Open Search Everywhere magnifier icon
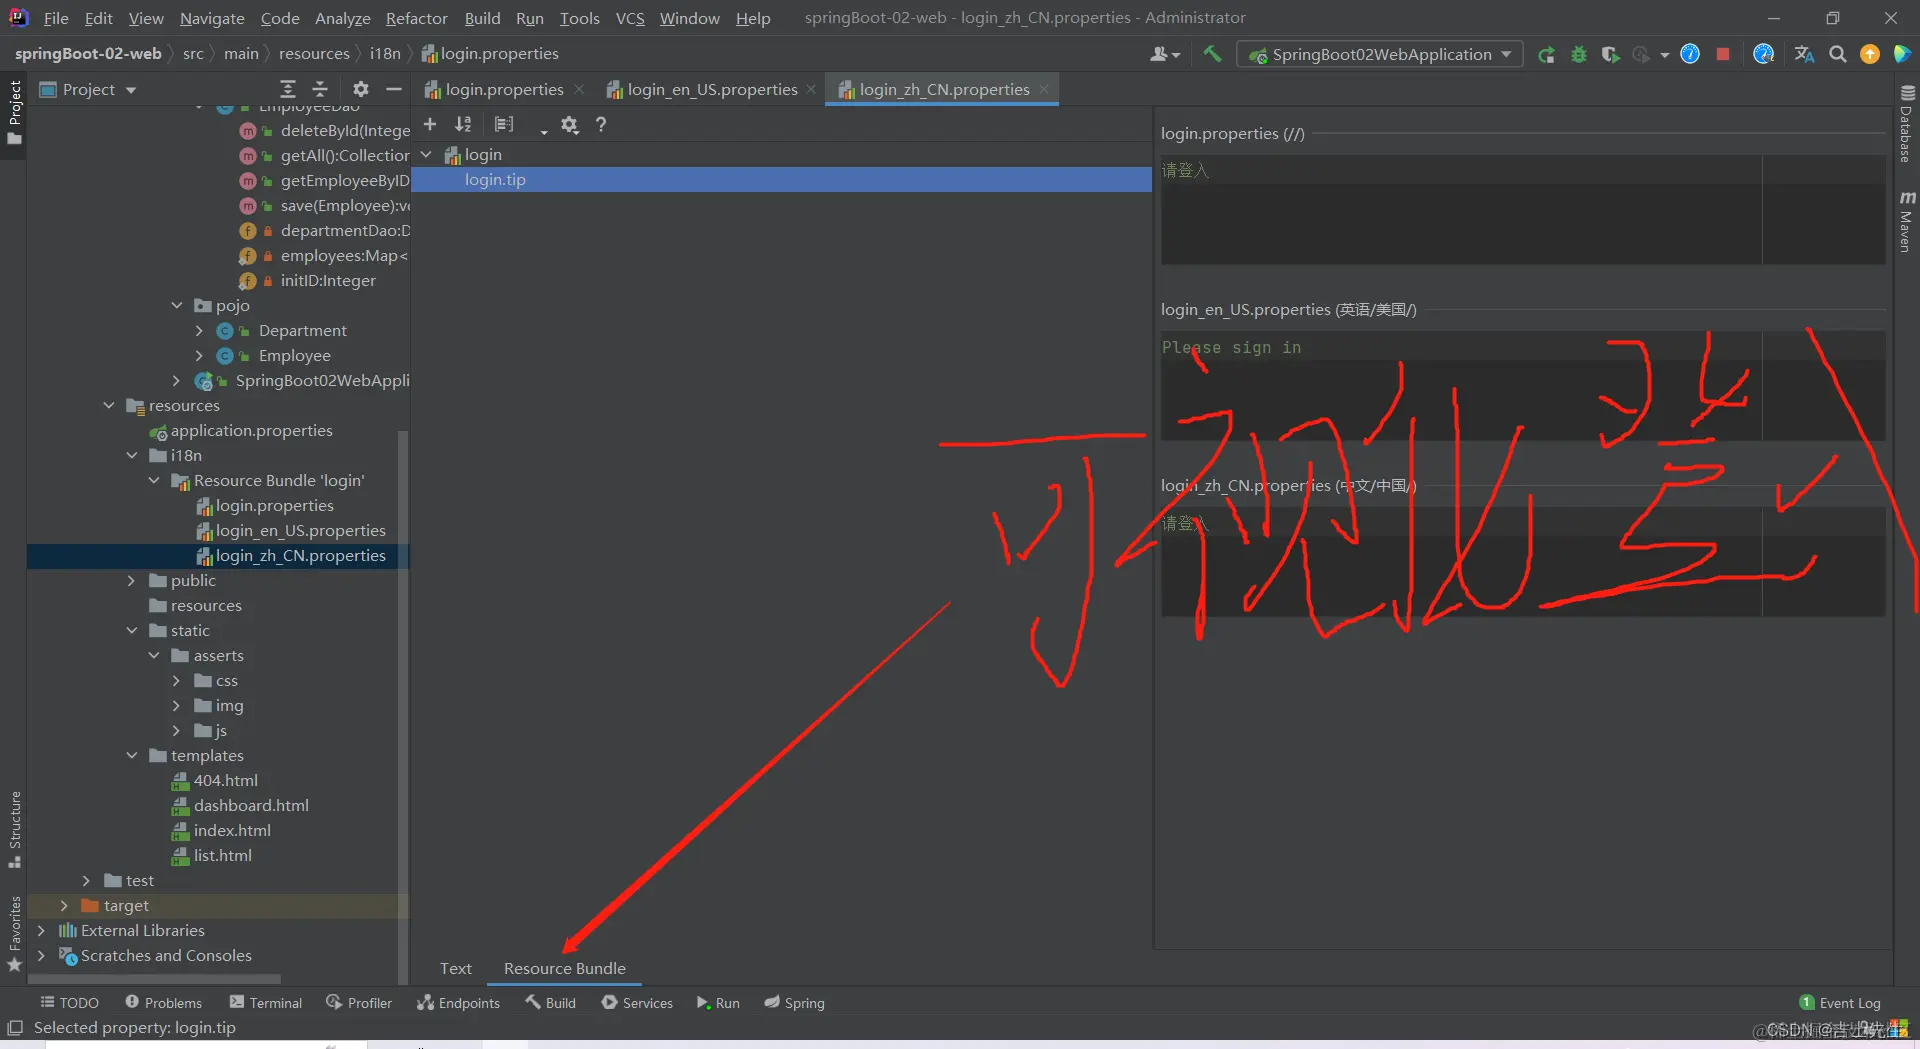The width and height of the screenshot is (1920, 1049). click(x=1837, y=54)
